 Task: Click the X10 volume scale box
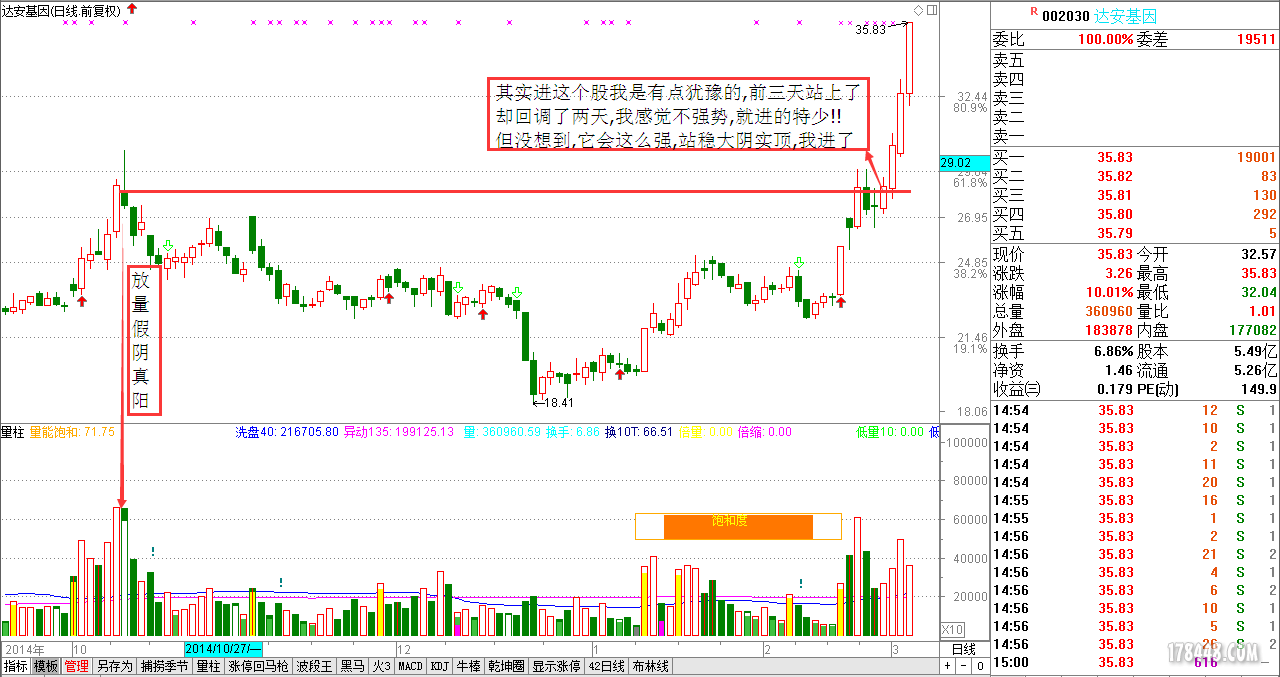coord(953,630)
